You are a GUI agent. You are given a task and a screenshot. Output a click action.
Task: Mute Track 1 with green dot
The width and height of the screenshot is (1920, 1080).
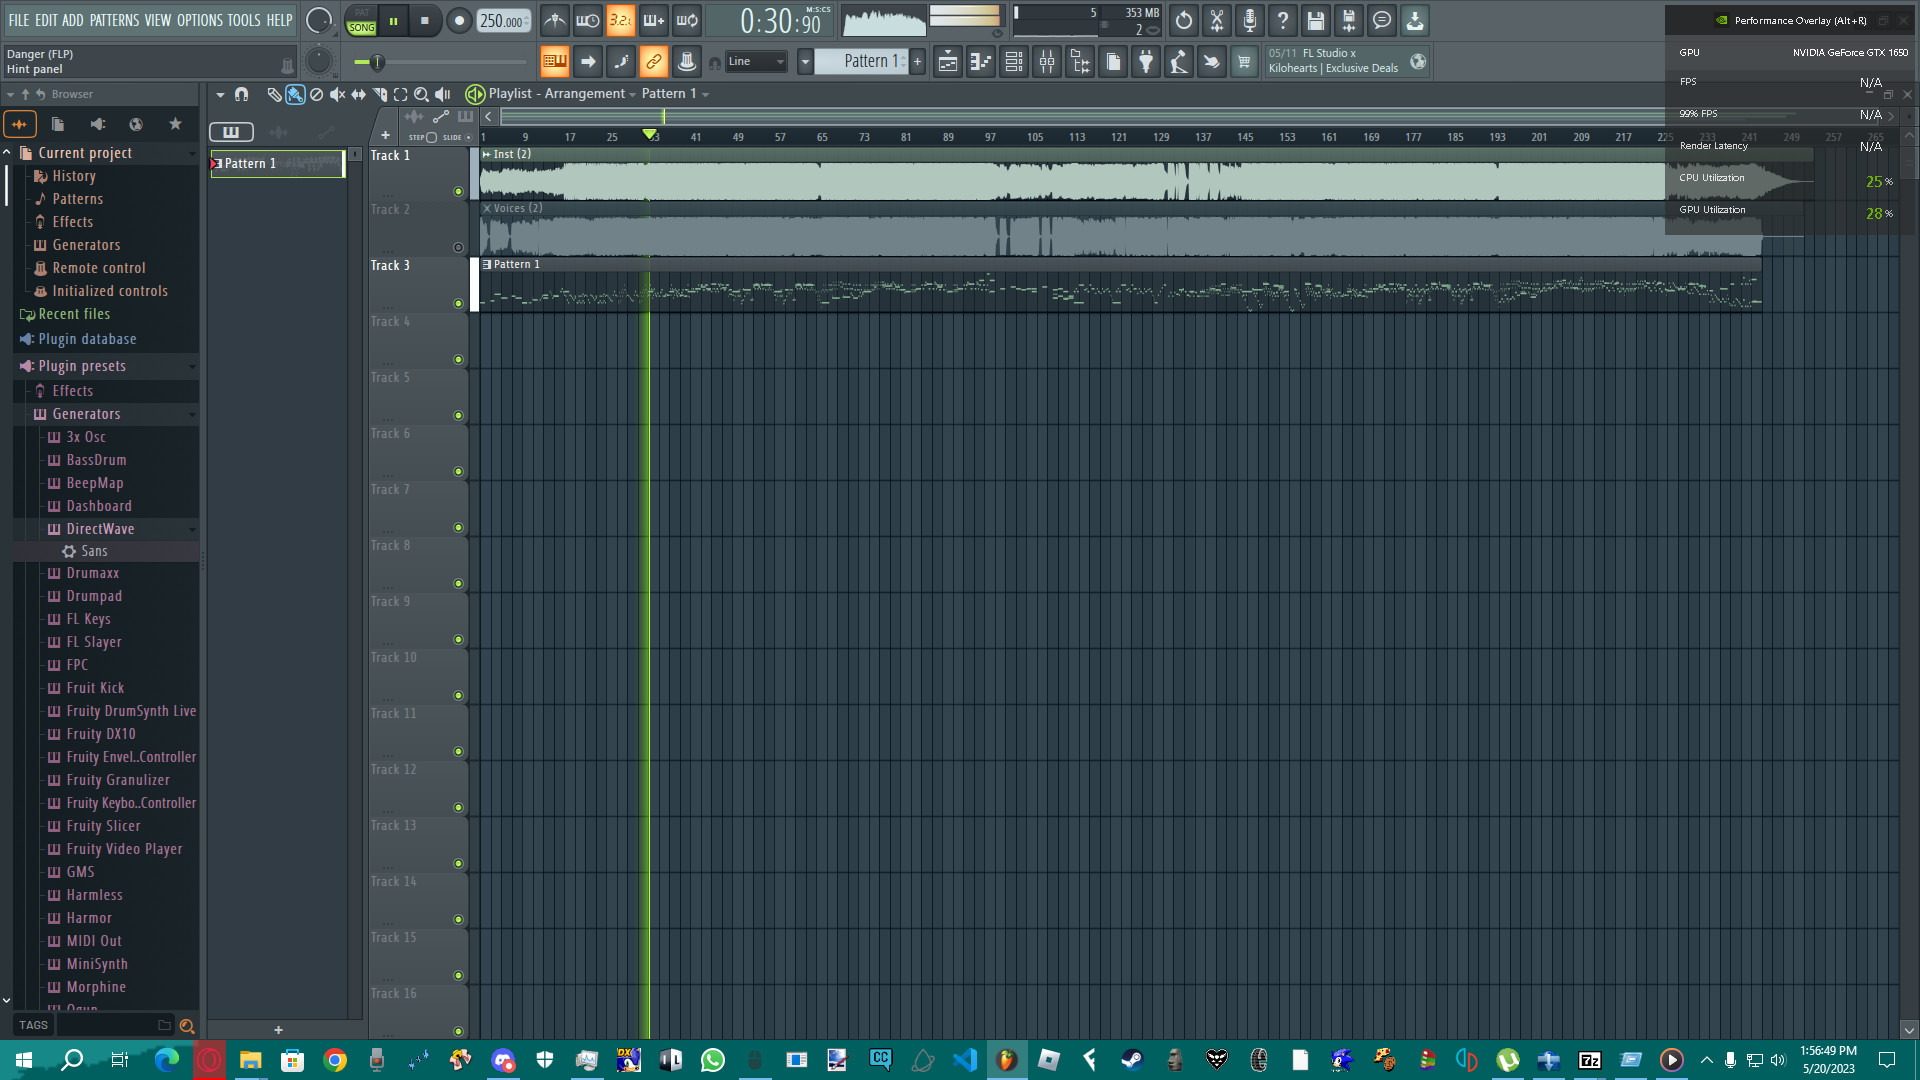click(458, 191)
